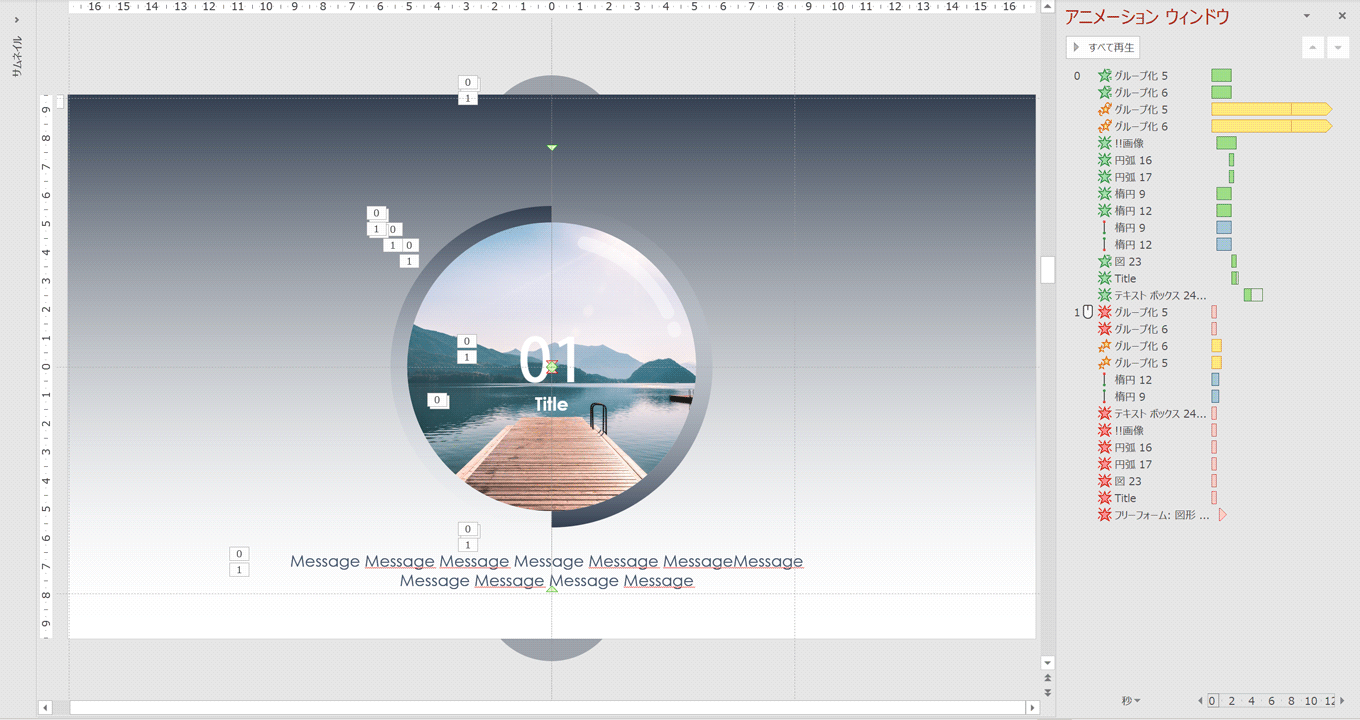Click the Title text on the slide

click(x=551, y=405)
